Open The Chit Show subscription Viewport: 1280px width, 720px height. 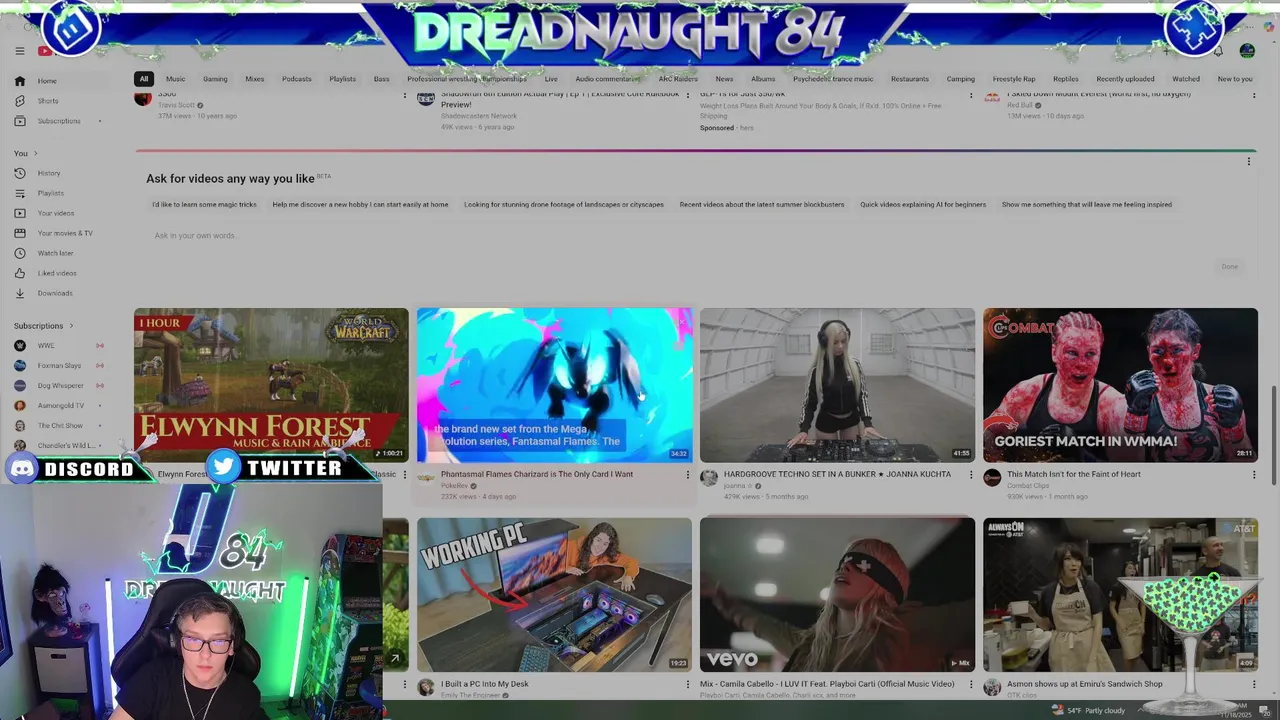tap(58, 426)
